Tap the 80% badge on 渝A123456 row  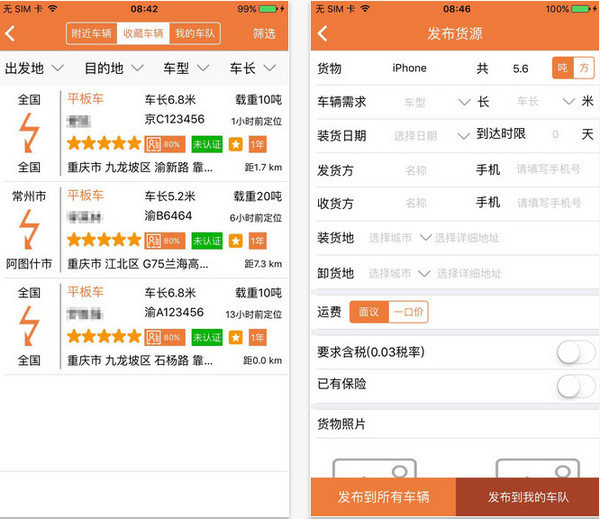pyautogui.click(x=165, y=337)
